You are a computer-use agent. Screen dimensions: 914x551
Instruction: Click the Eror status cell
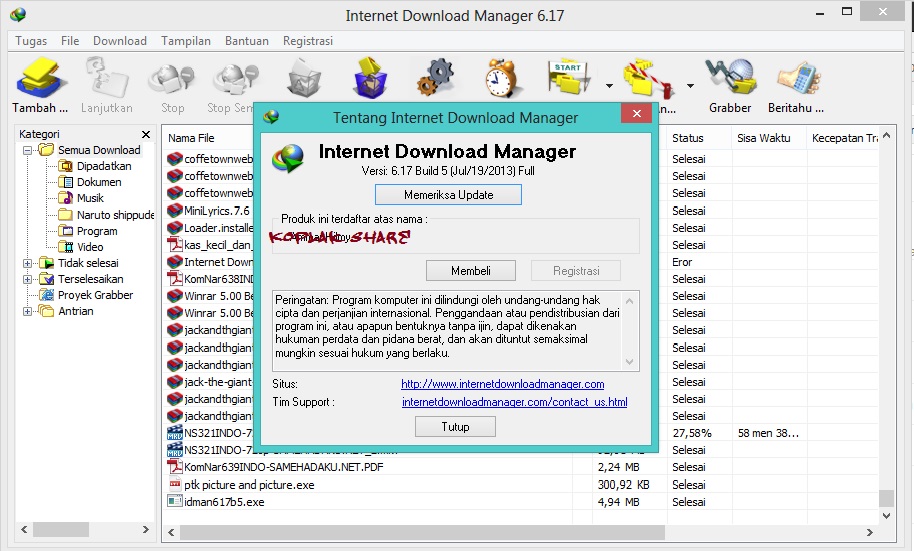click(682, 262)
